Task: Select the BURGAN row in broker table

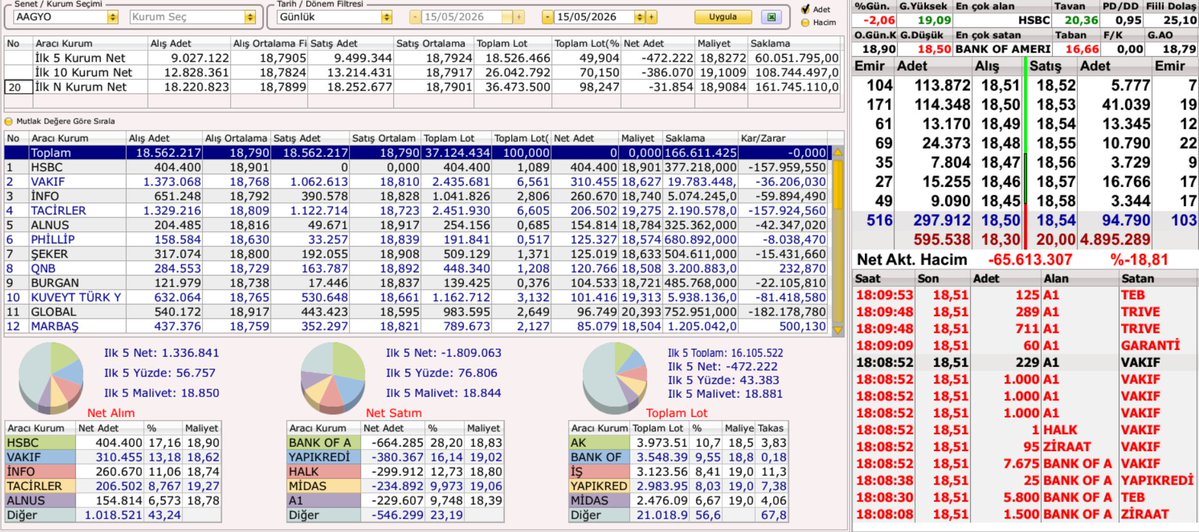Action: [x=417, y=284]
